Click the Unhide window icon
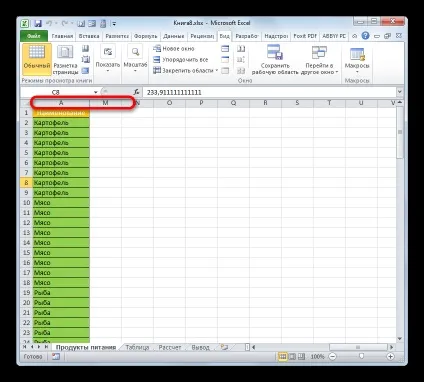The height and width of the screenshot is (382, 424). (225, 71)
